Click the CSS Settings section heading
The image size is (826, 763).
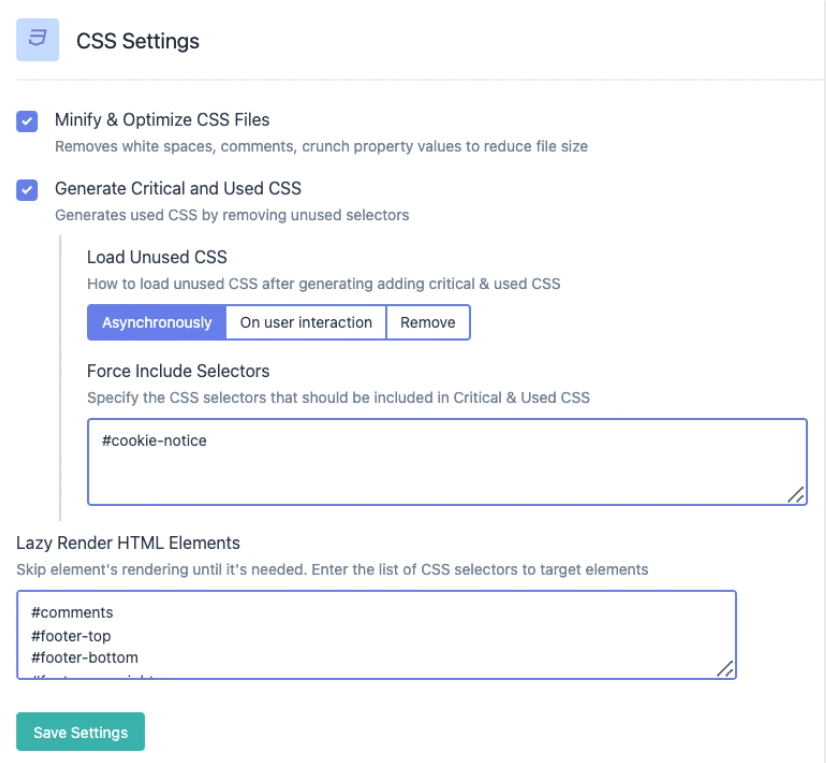(x=138, y=41)
